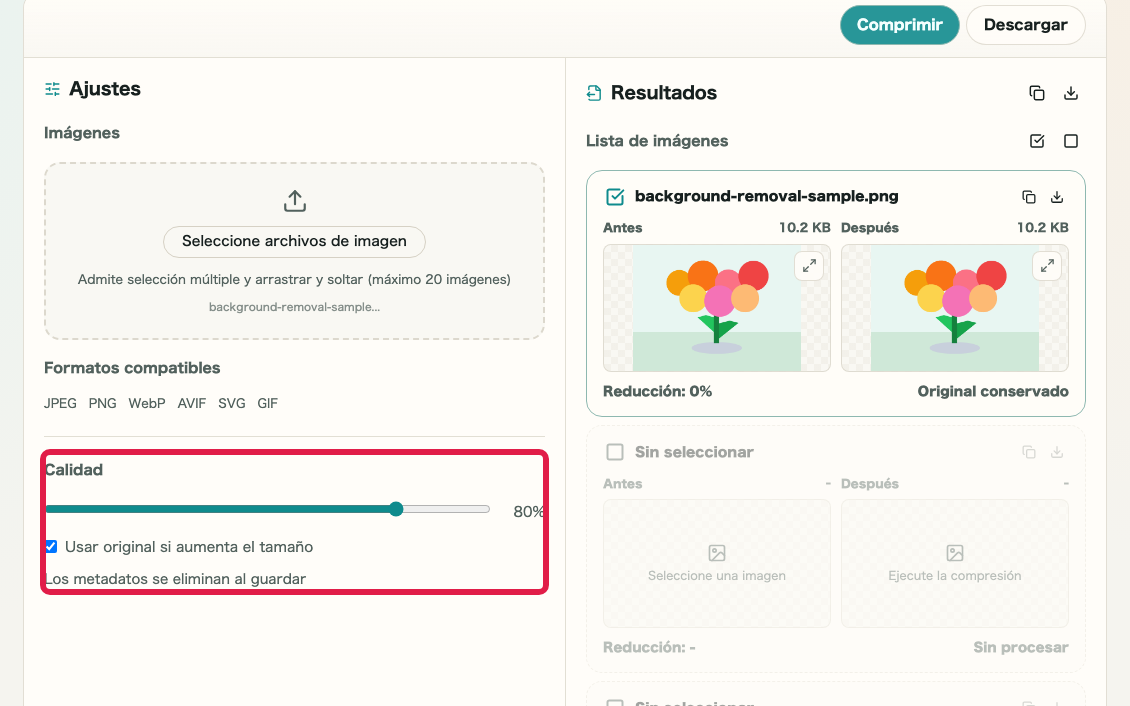Click the 'Seleccione una imagen' placeholder
This screenshot has width=1130, height=706.
click(716, 564)
